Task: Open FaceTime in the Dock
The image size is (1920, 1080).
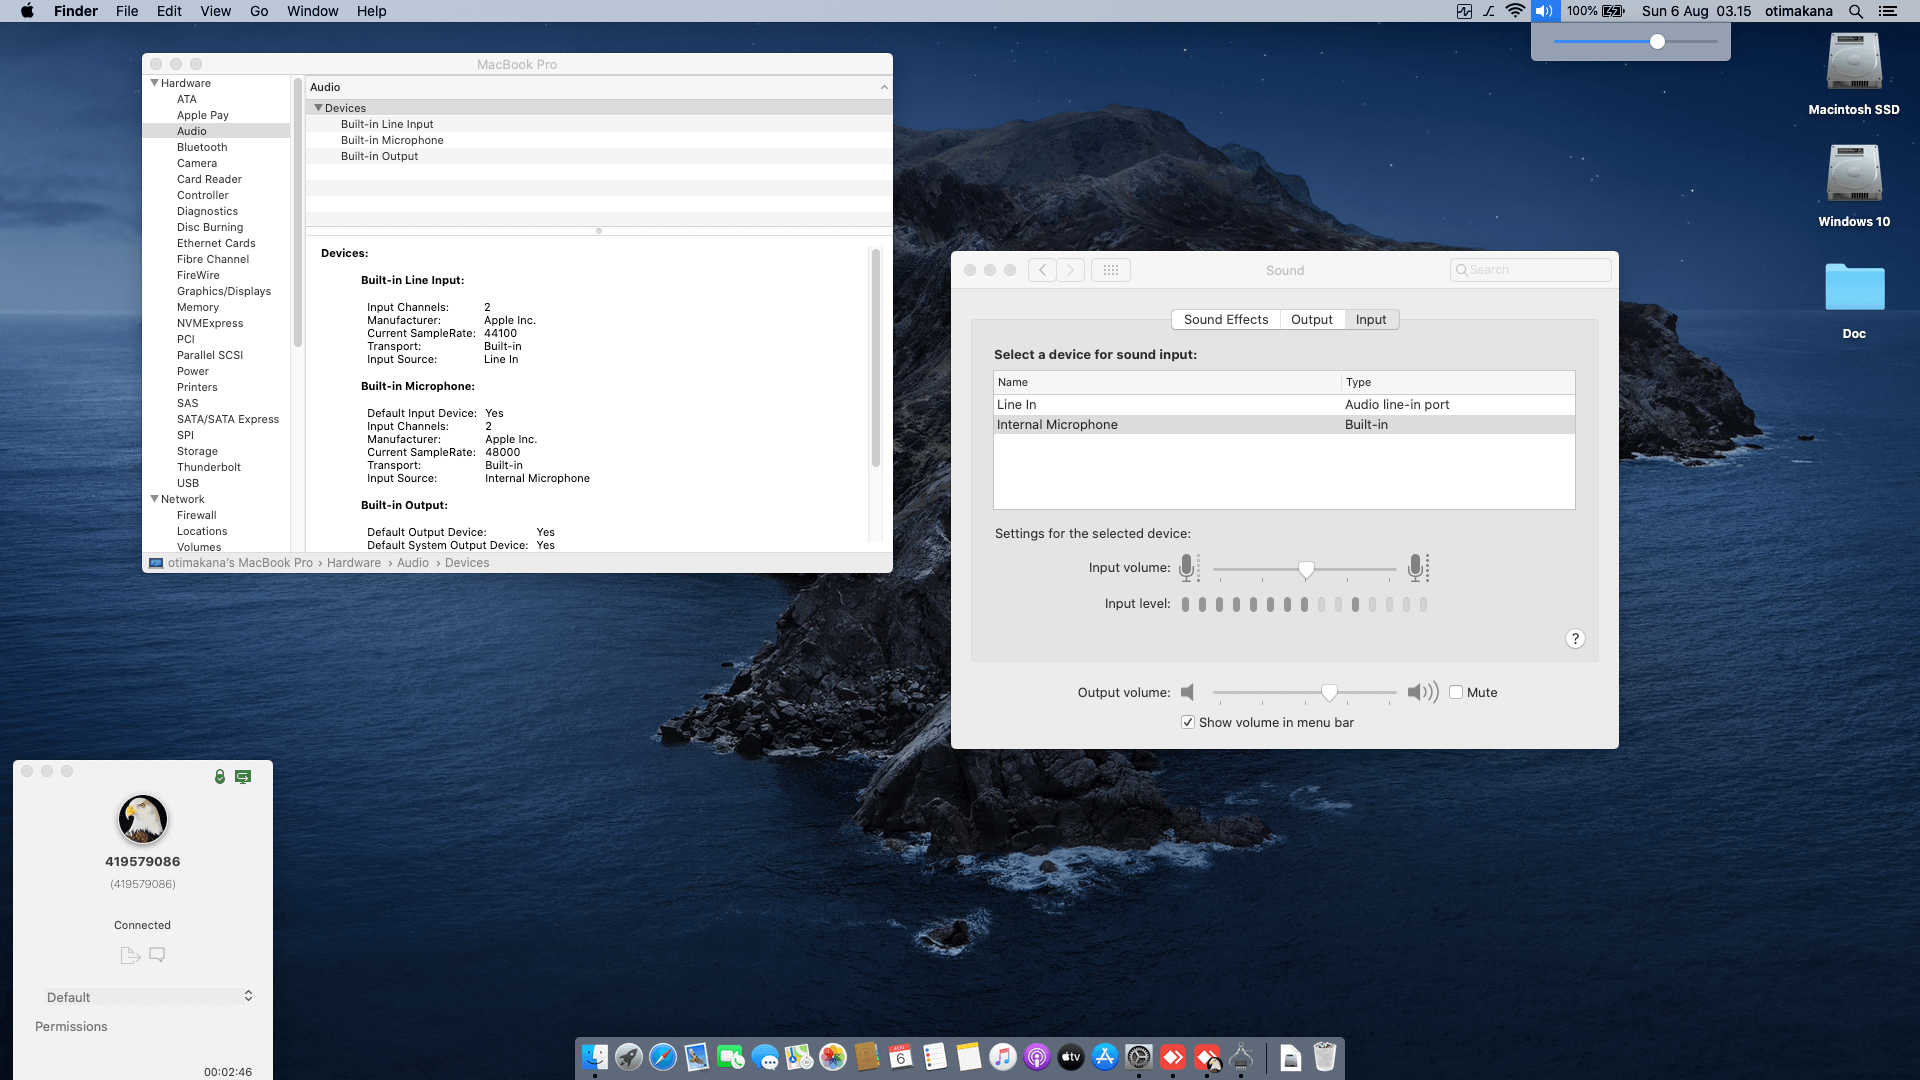Action: (731, 1057)
